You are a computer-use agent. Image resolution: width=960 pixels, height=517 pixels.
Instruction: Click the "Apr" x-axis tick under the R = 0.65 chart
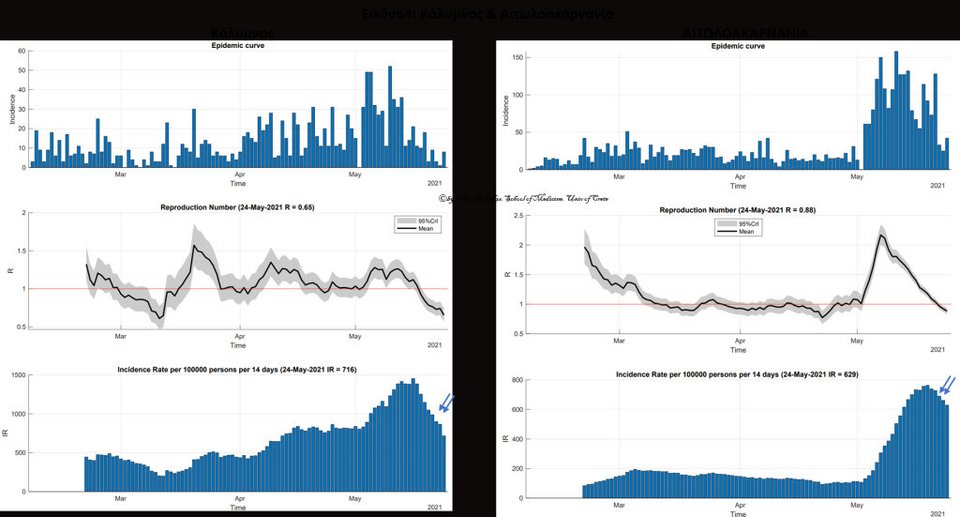(239, 337)
